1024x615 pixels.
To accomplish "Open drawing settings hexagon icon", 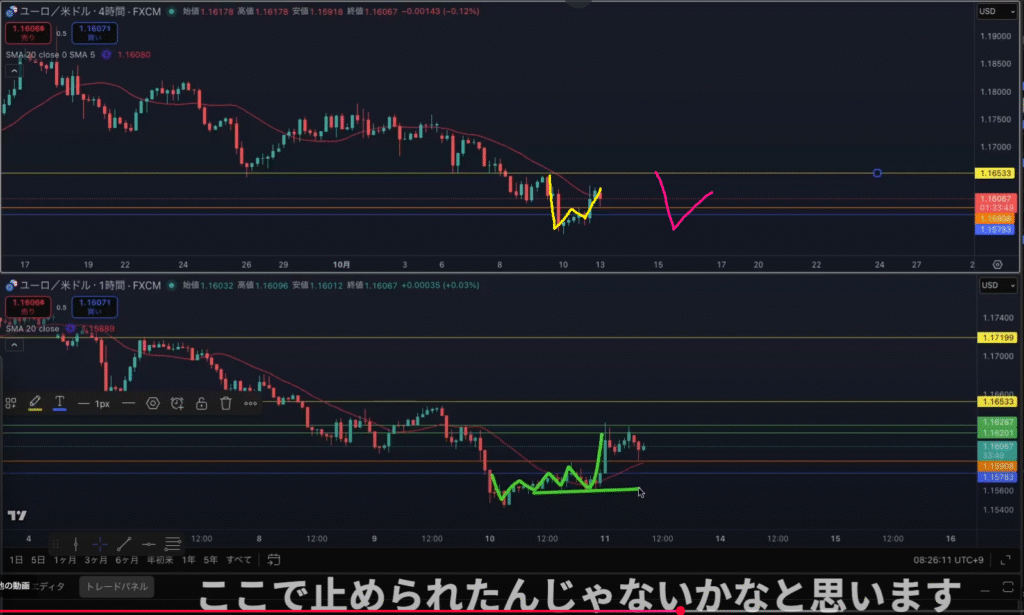I will tap(153, 403).
